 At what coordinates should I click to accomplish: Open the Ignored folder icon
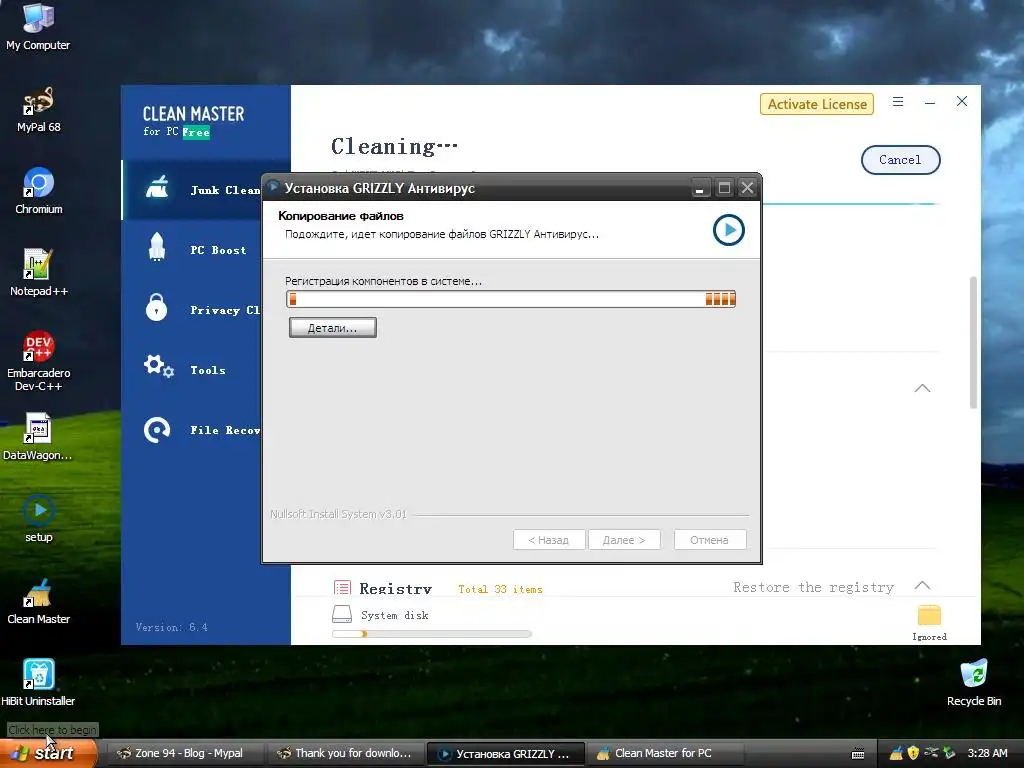[929, 616]
